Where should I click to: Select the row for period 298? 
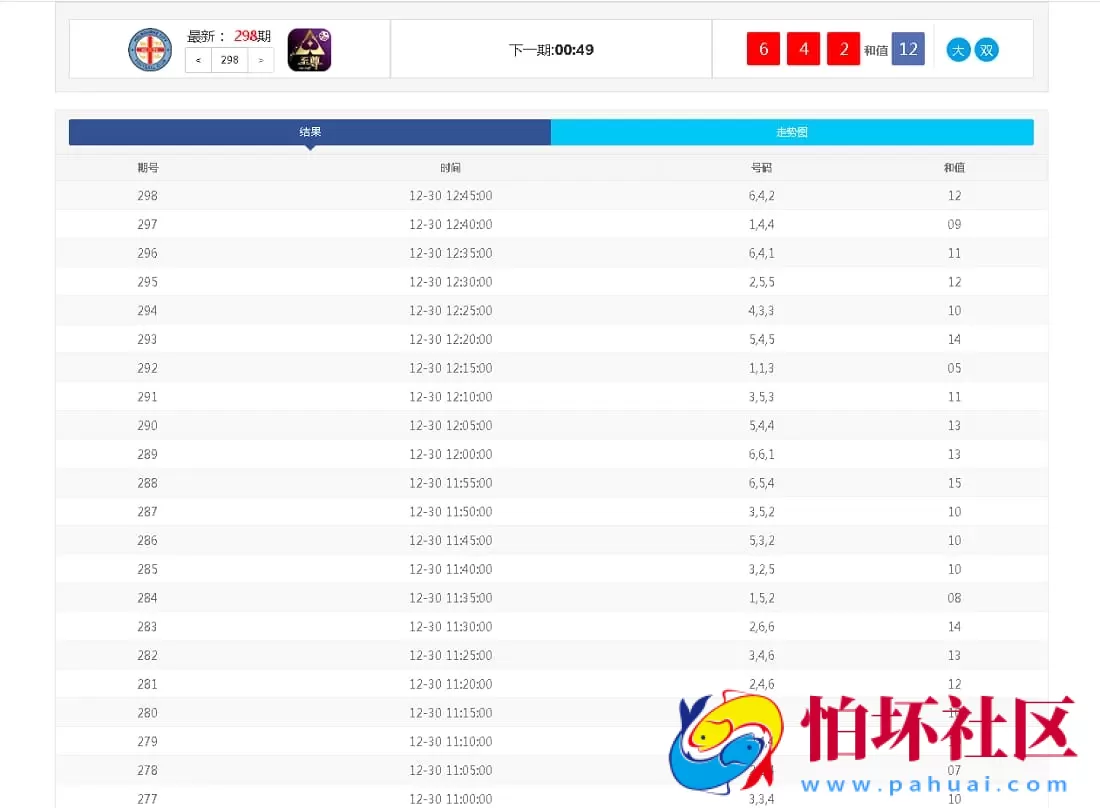pyautogui.click(x=550, y=196)
